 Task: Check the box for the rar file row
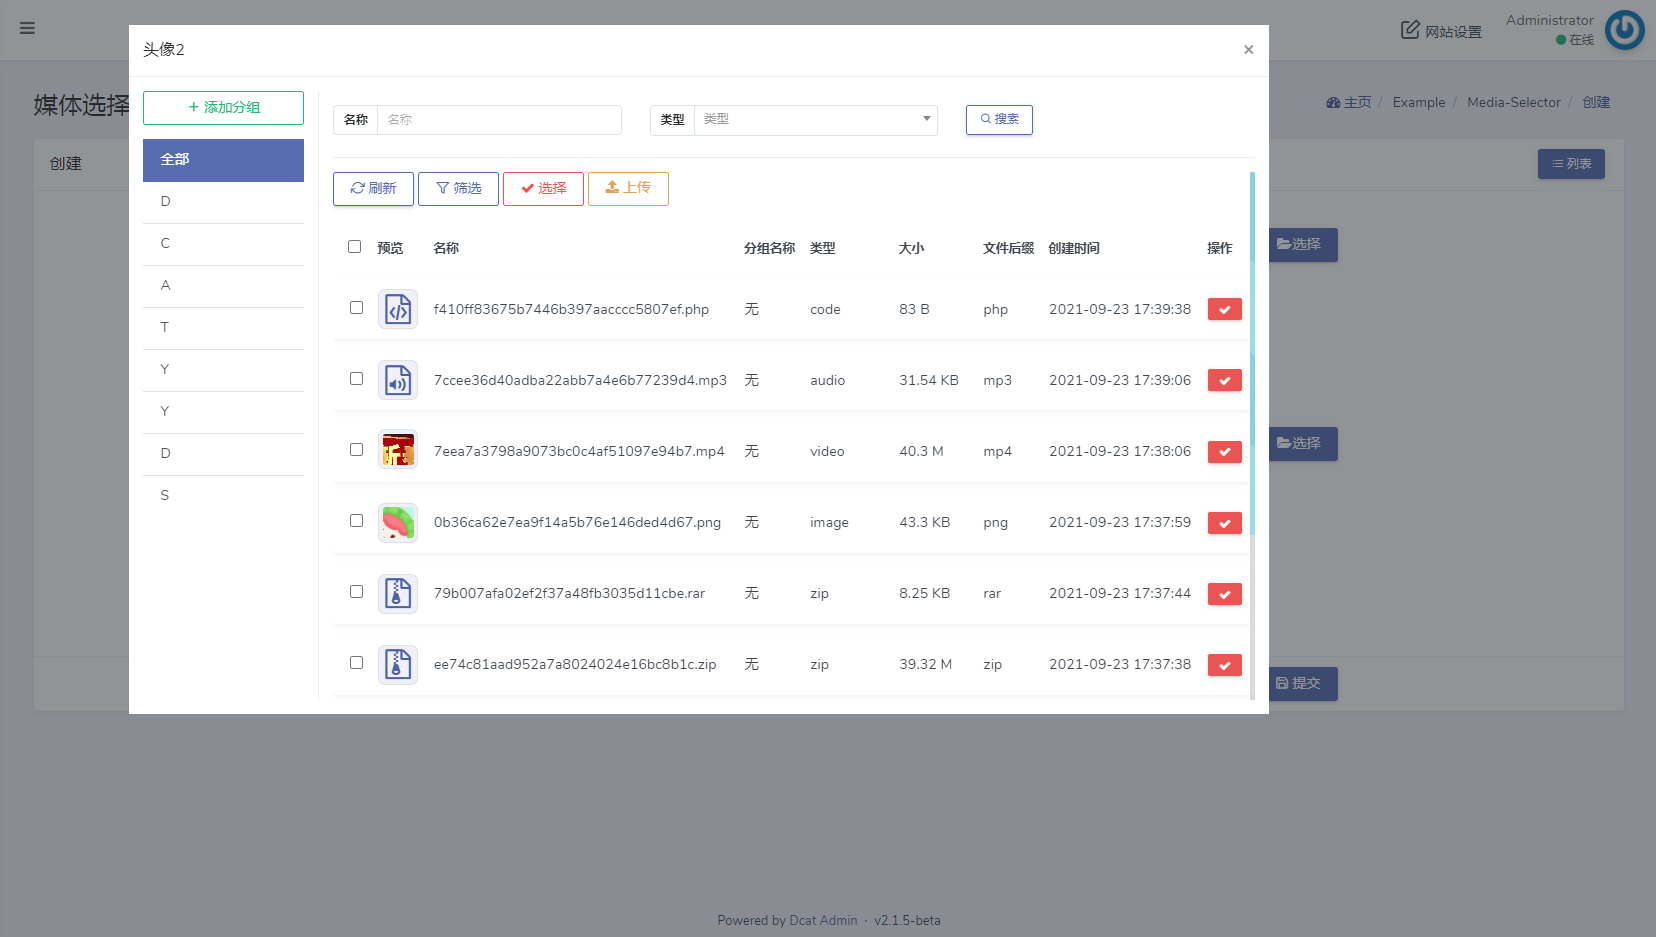tap(356, 592)
